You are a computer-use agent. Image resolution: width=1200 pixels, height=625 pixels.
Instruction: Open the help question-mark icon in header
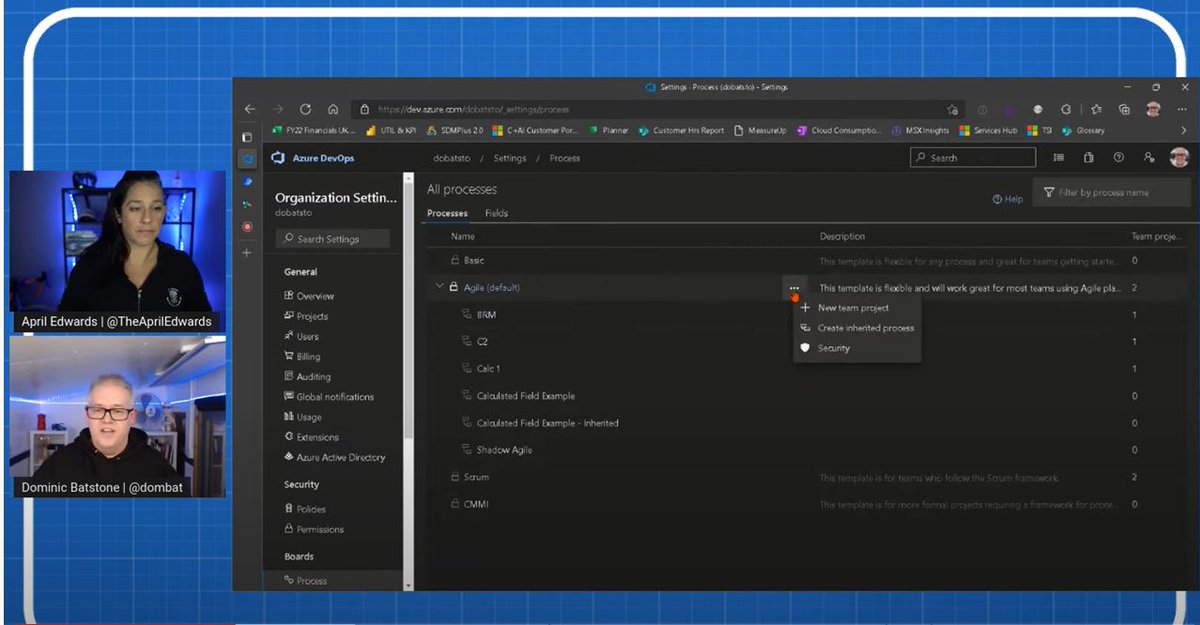1118,157
